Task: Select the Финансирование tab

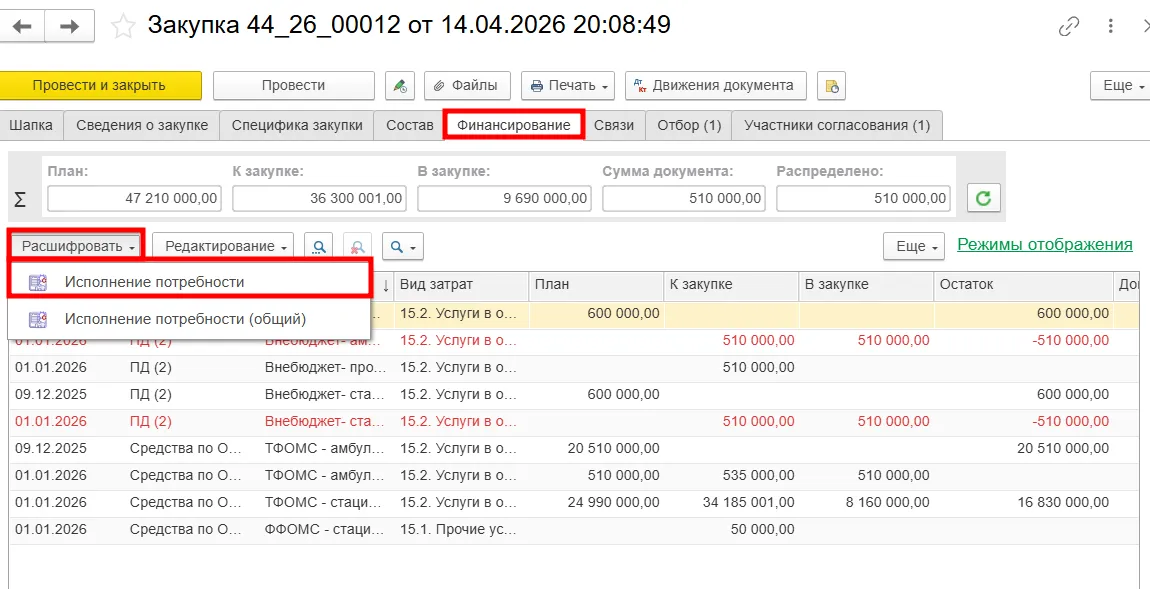Action: point(513,125)
